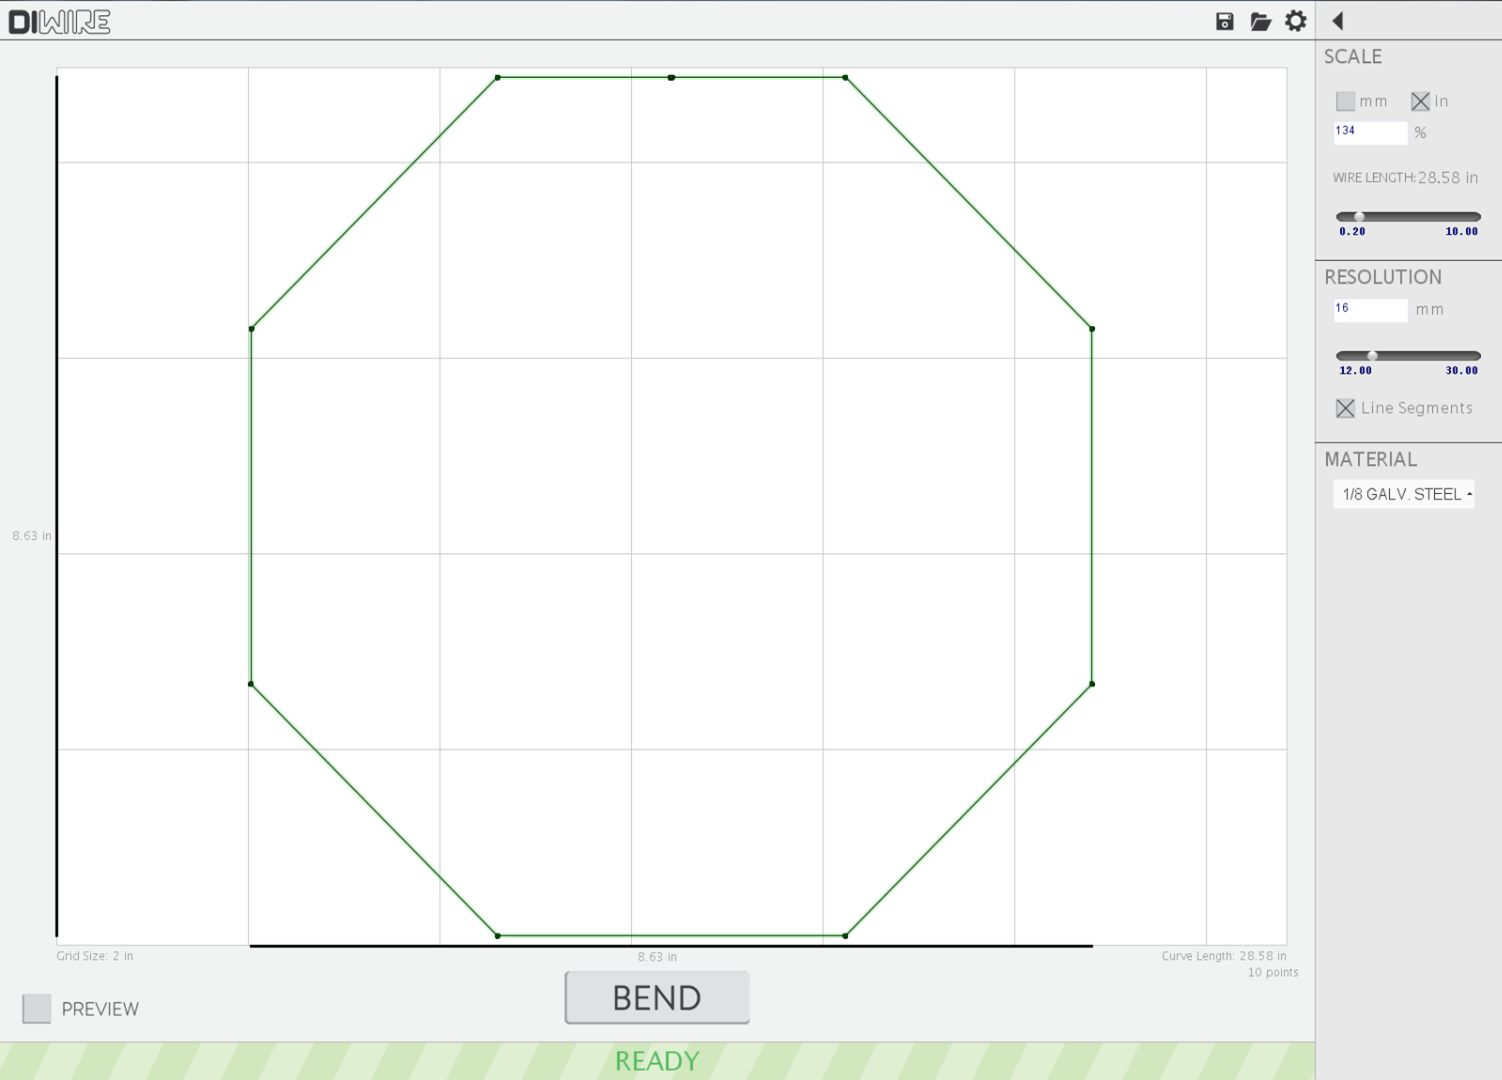The height and width of the screenshot is (1080, 1502).
Task: Adjust the resolution slider handle
Action: [x=1373, y=355]
